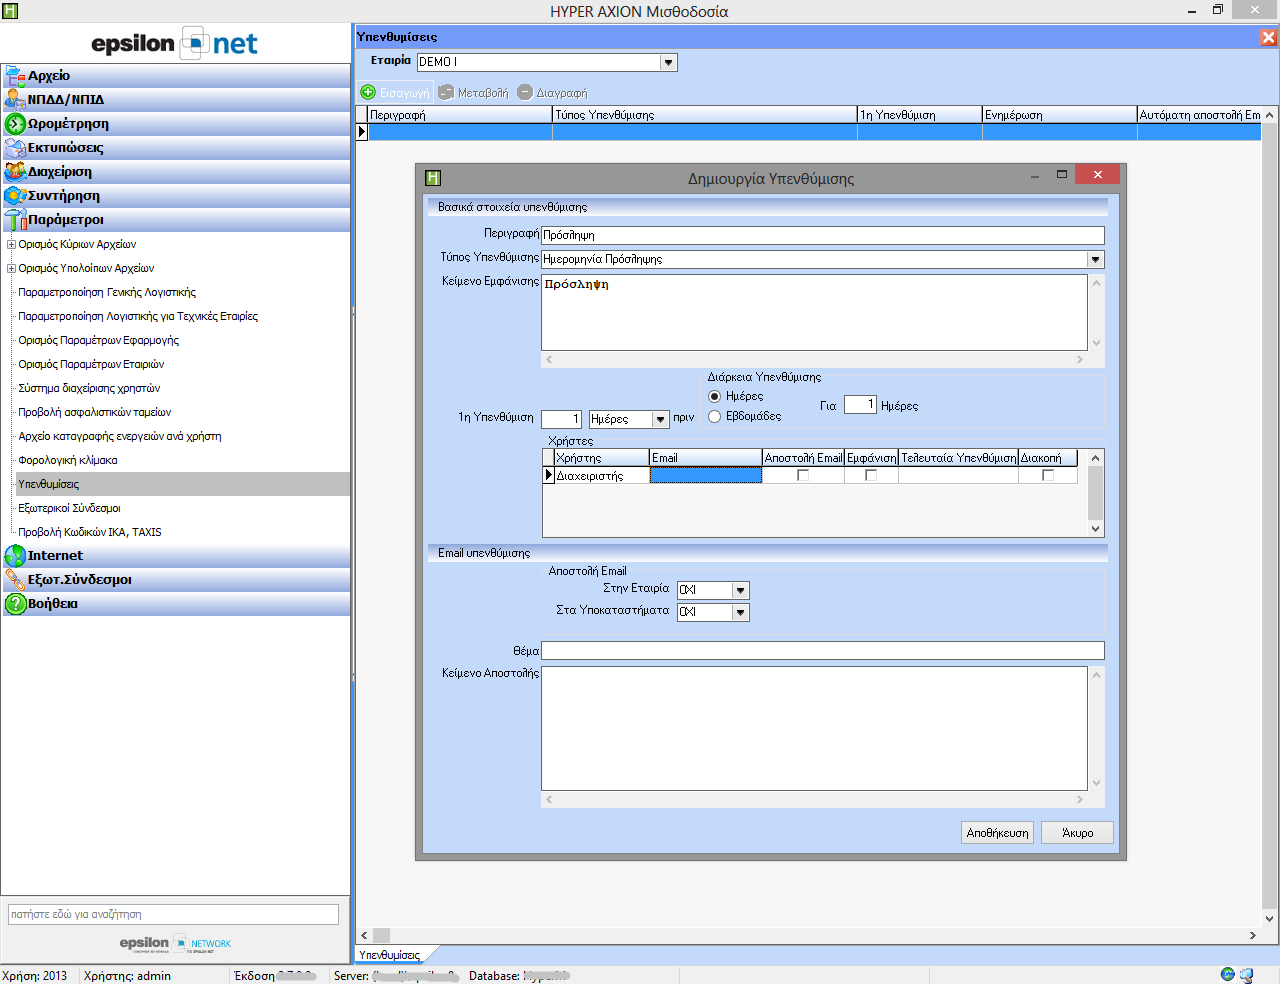Image resolution: width=1280 pixels, height=984 pixels.
Task: Click the Αποθήκευση button
Action: click(997, 833)
